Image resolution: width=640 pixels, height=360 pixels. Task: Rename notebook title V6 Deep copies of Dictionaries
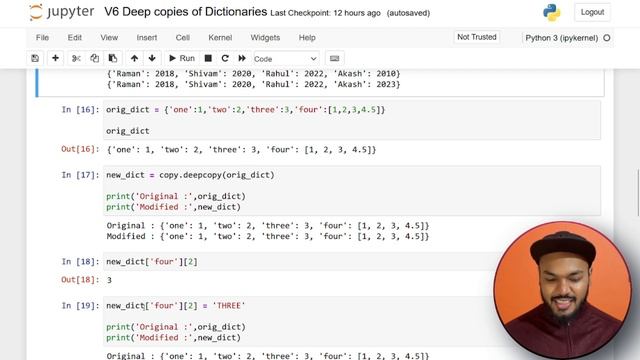[x=186, y=12]
